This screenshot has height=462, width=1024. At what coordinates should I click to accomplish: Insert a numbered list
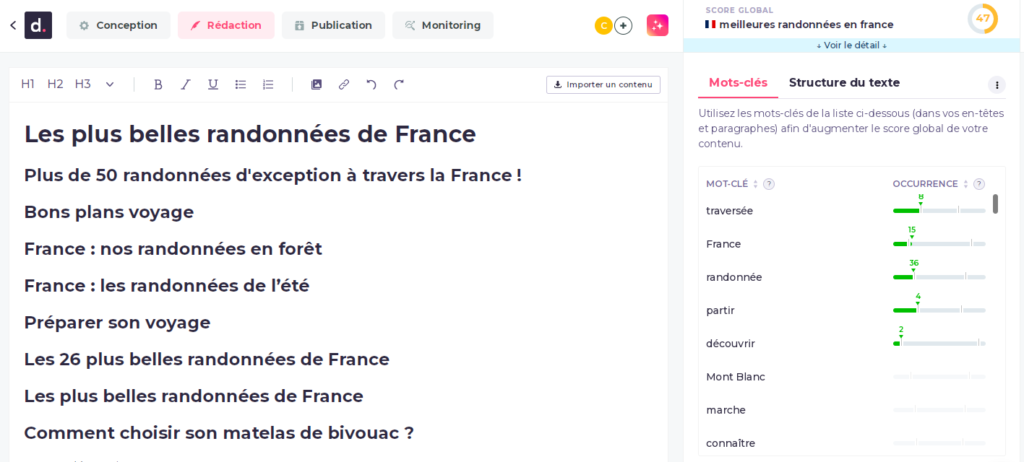coord(268,85)
